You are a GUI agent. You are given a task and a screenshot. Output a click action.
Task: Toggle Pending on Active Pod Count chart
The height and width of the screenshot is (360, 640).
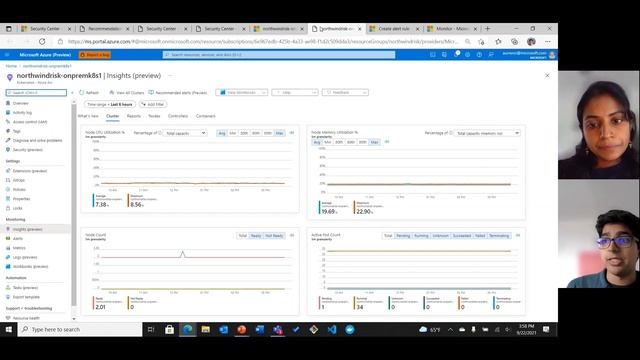(403, 236)
